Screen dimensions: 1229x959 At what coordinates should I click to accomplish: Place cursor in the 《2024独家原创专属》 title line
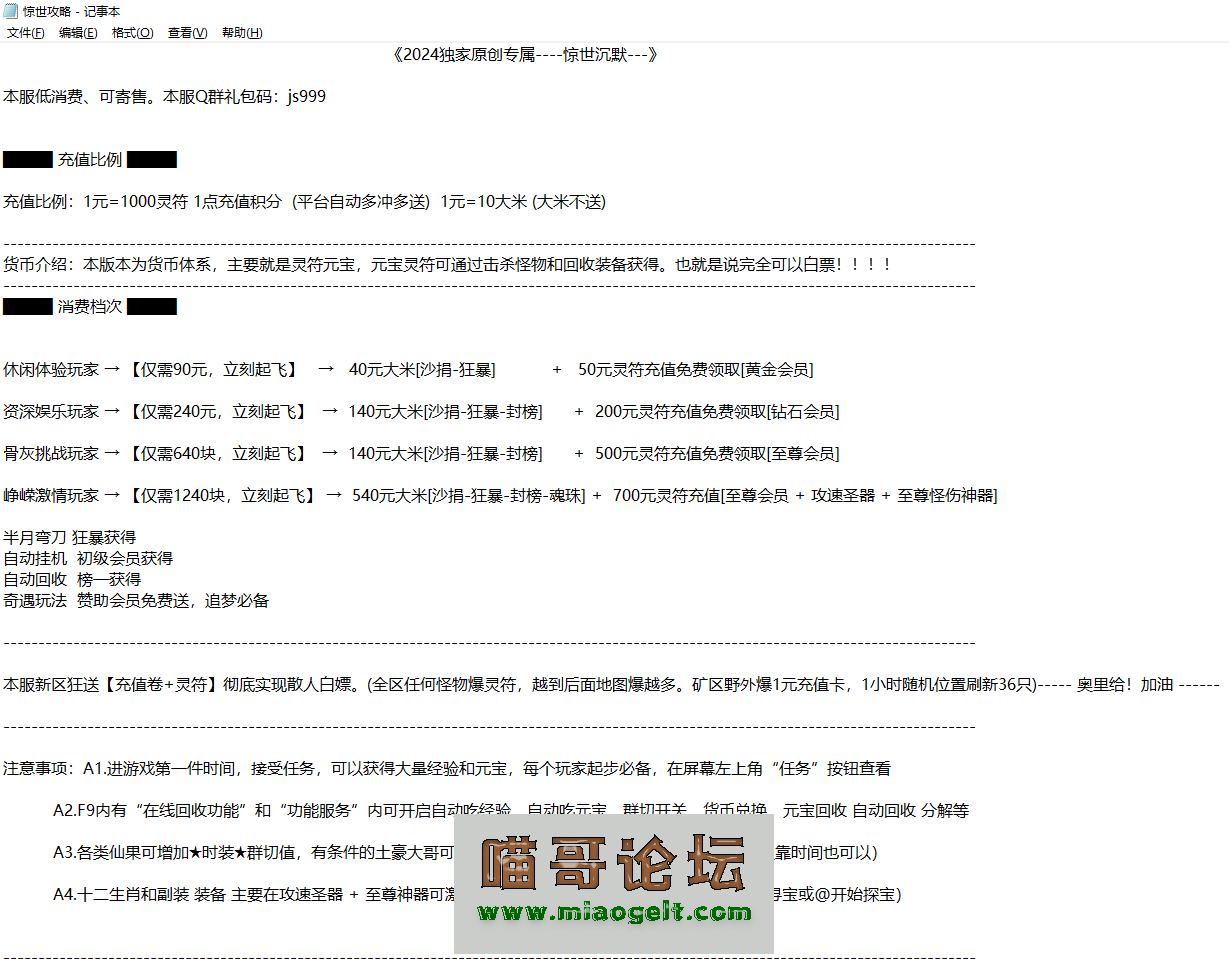[x=525, y=55]
